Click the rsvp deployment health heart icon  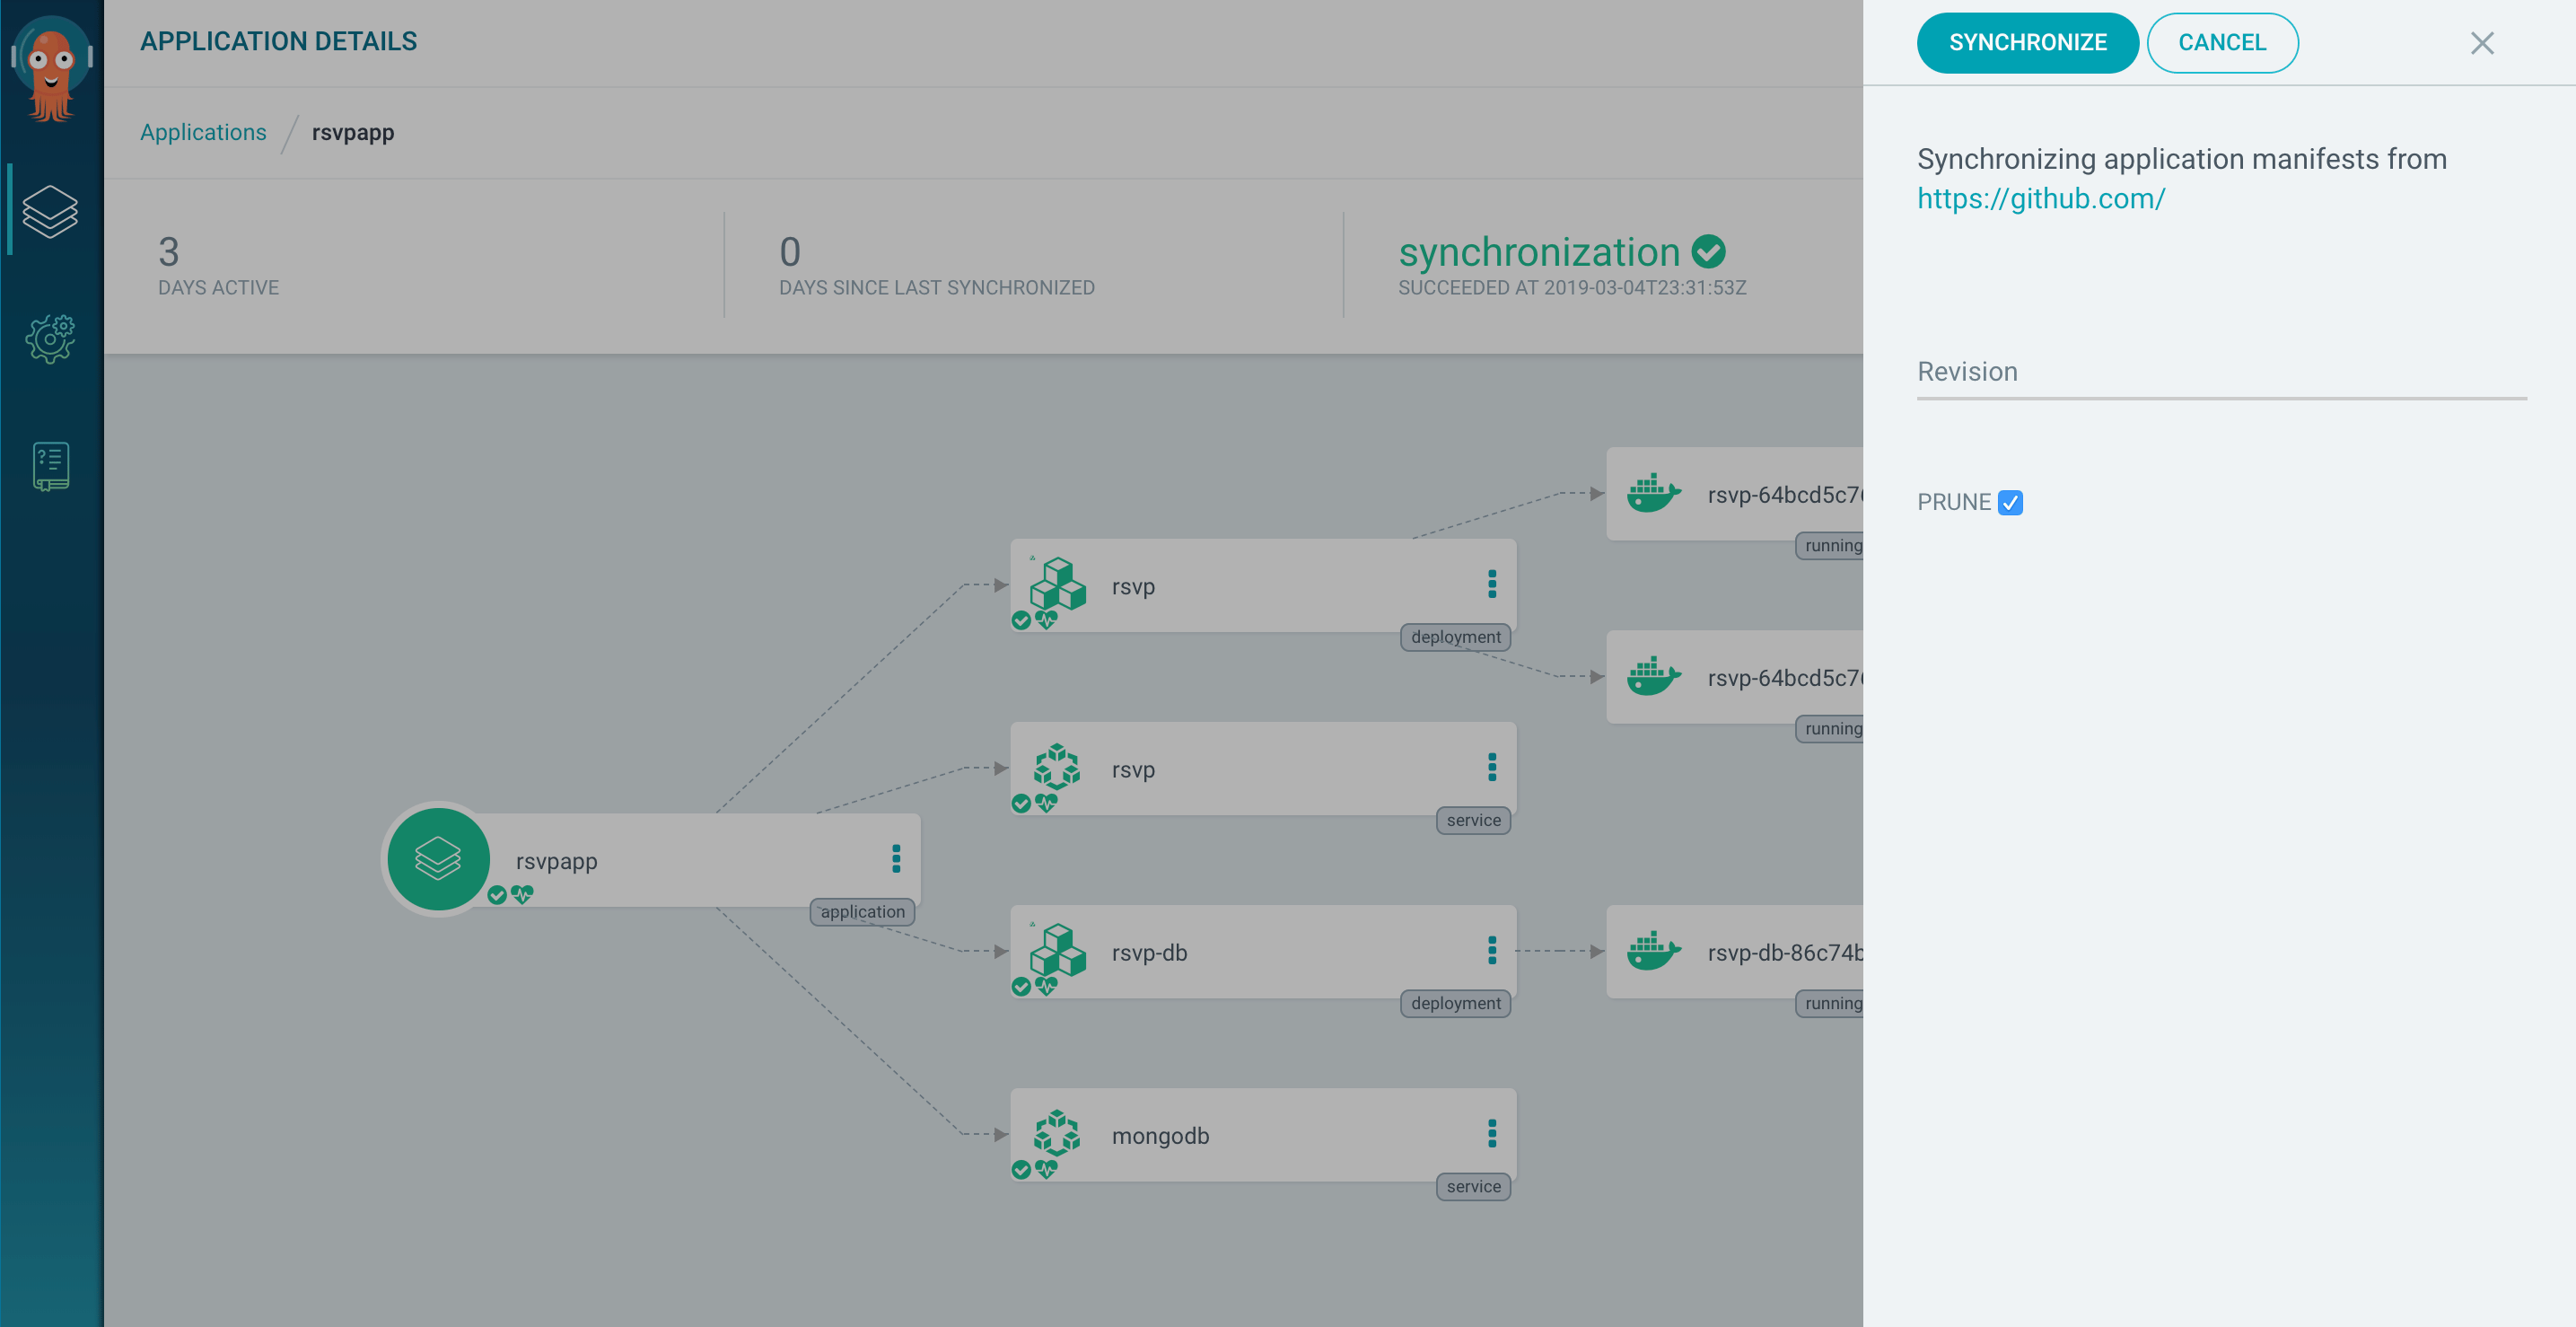(x=1046, y=620)
